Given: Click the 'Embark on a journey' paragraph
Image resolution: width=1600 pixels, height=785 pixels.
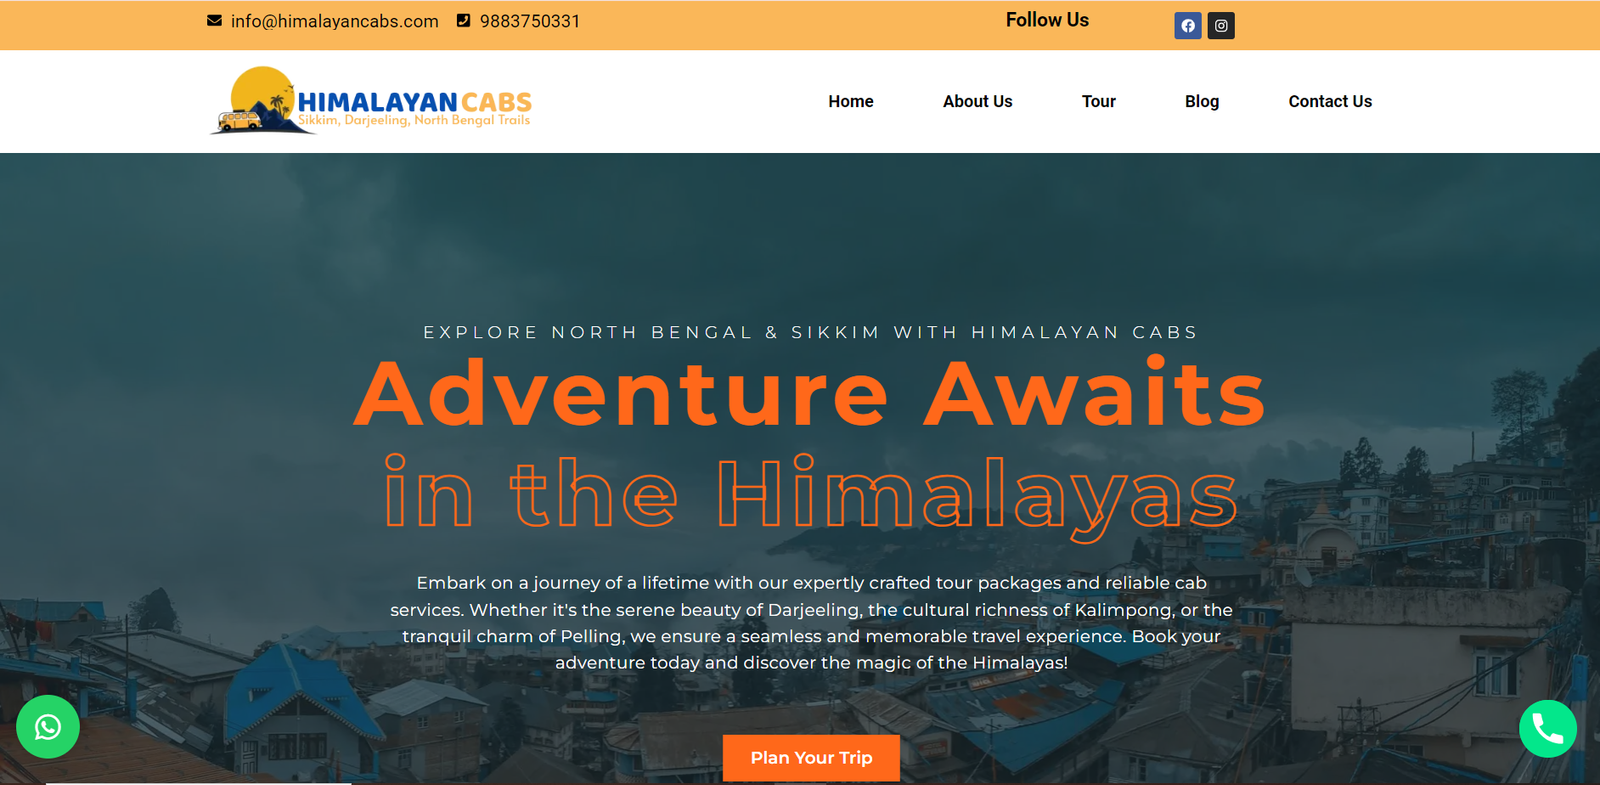Looking at the screenshot, I should click(x=811, y=622).
